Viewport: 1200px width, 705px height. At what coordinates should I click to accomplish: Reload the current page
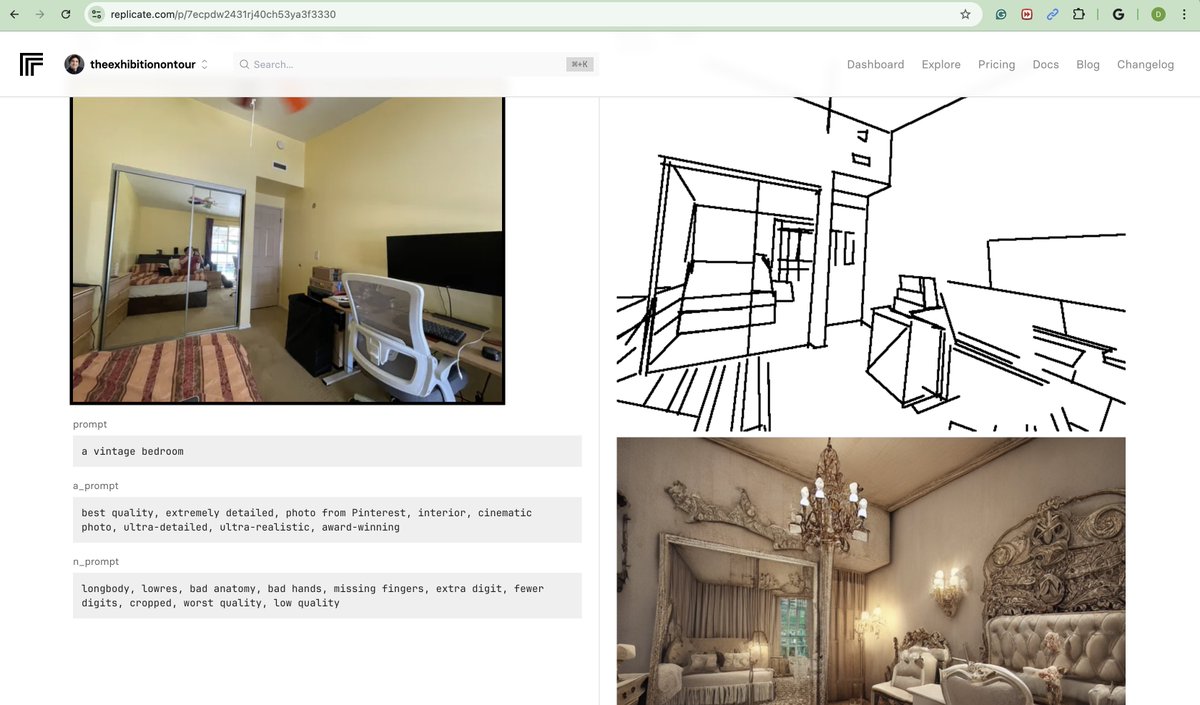coord(66,14)
